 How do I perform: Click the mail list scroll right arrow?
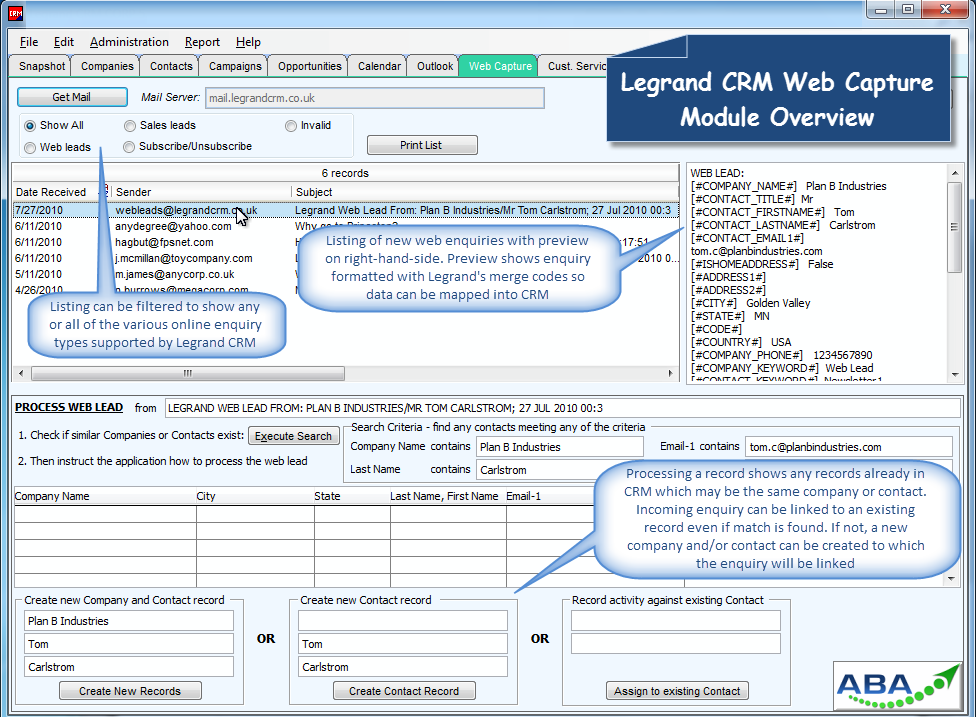670,373
